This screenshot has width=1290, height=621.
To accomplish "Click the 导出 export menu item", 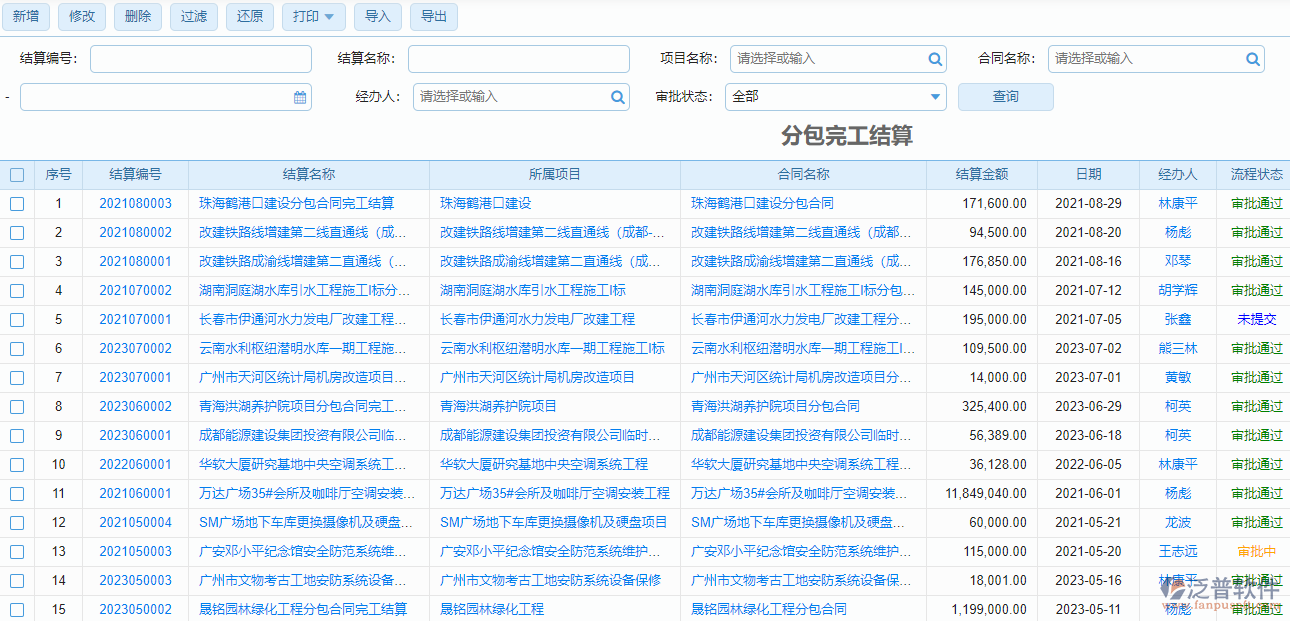I will pyautogui.click(x=433, y=17).
